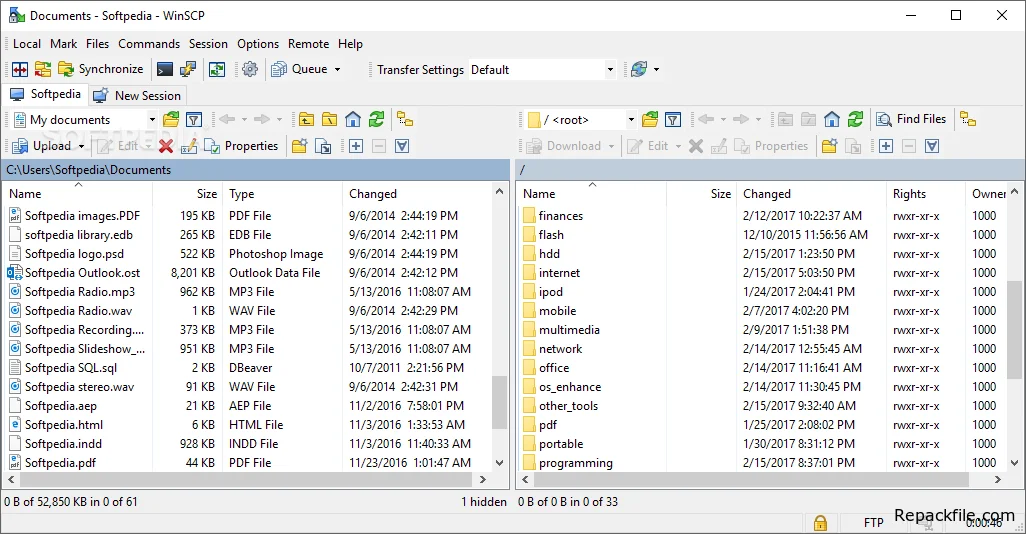Open the Session menu

point(208,44)
